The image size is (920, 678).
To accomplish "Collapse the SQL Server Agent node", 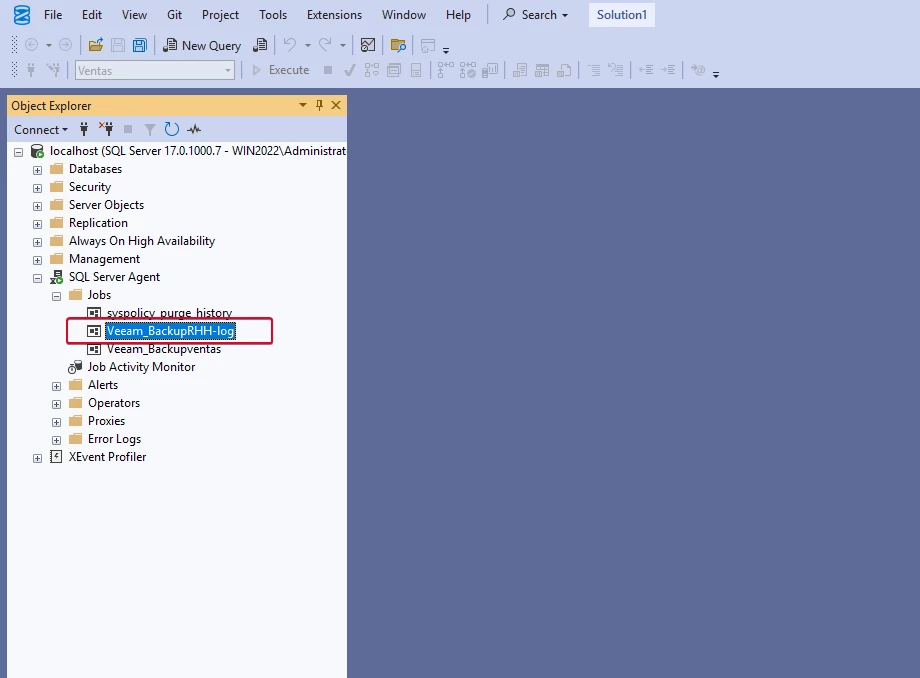I will (x=38, y=279).
